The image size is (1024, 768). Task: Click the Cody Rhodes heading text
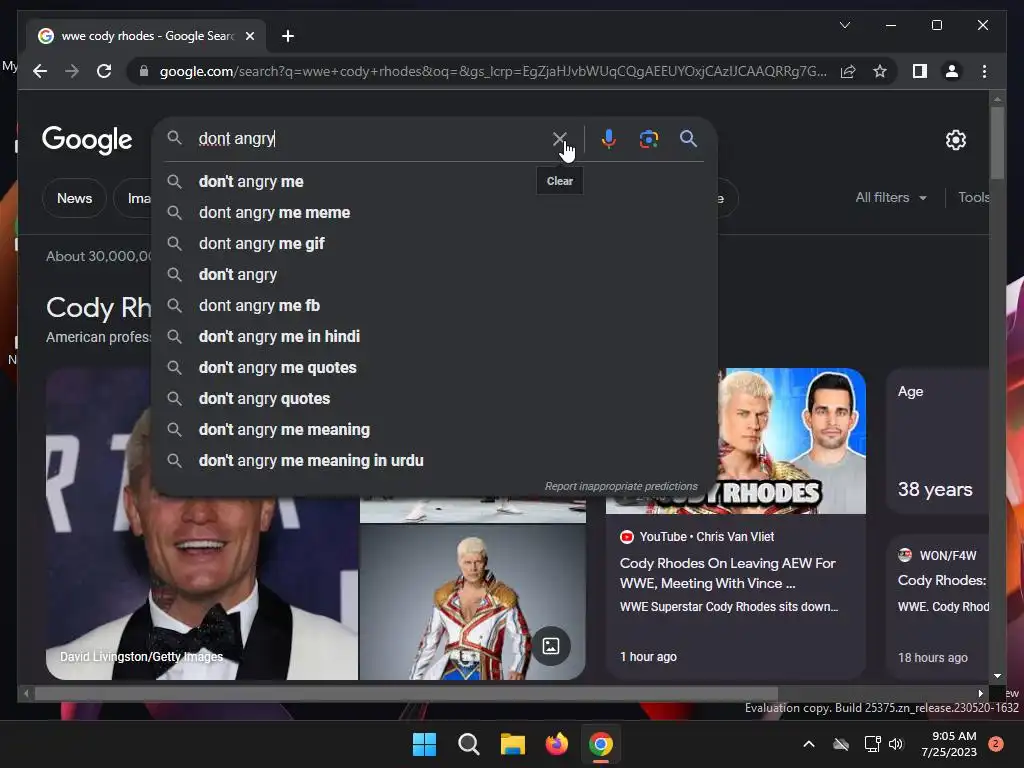99,308
